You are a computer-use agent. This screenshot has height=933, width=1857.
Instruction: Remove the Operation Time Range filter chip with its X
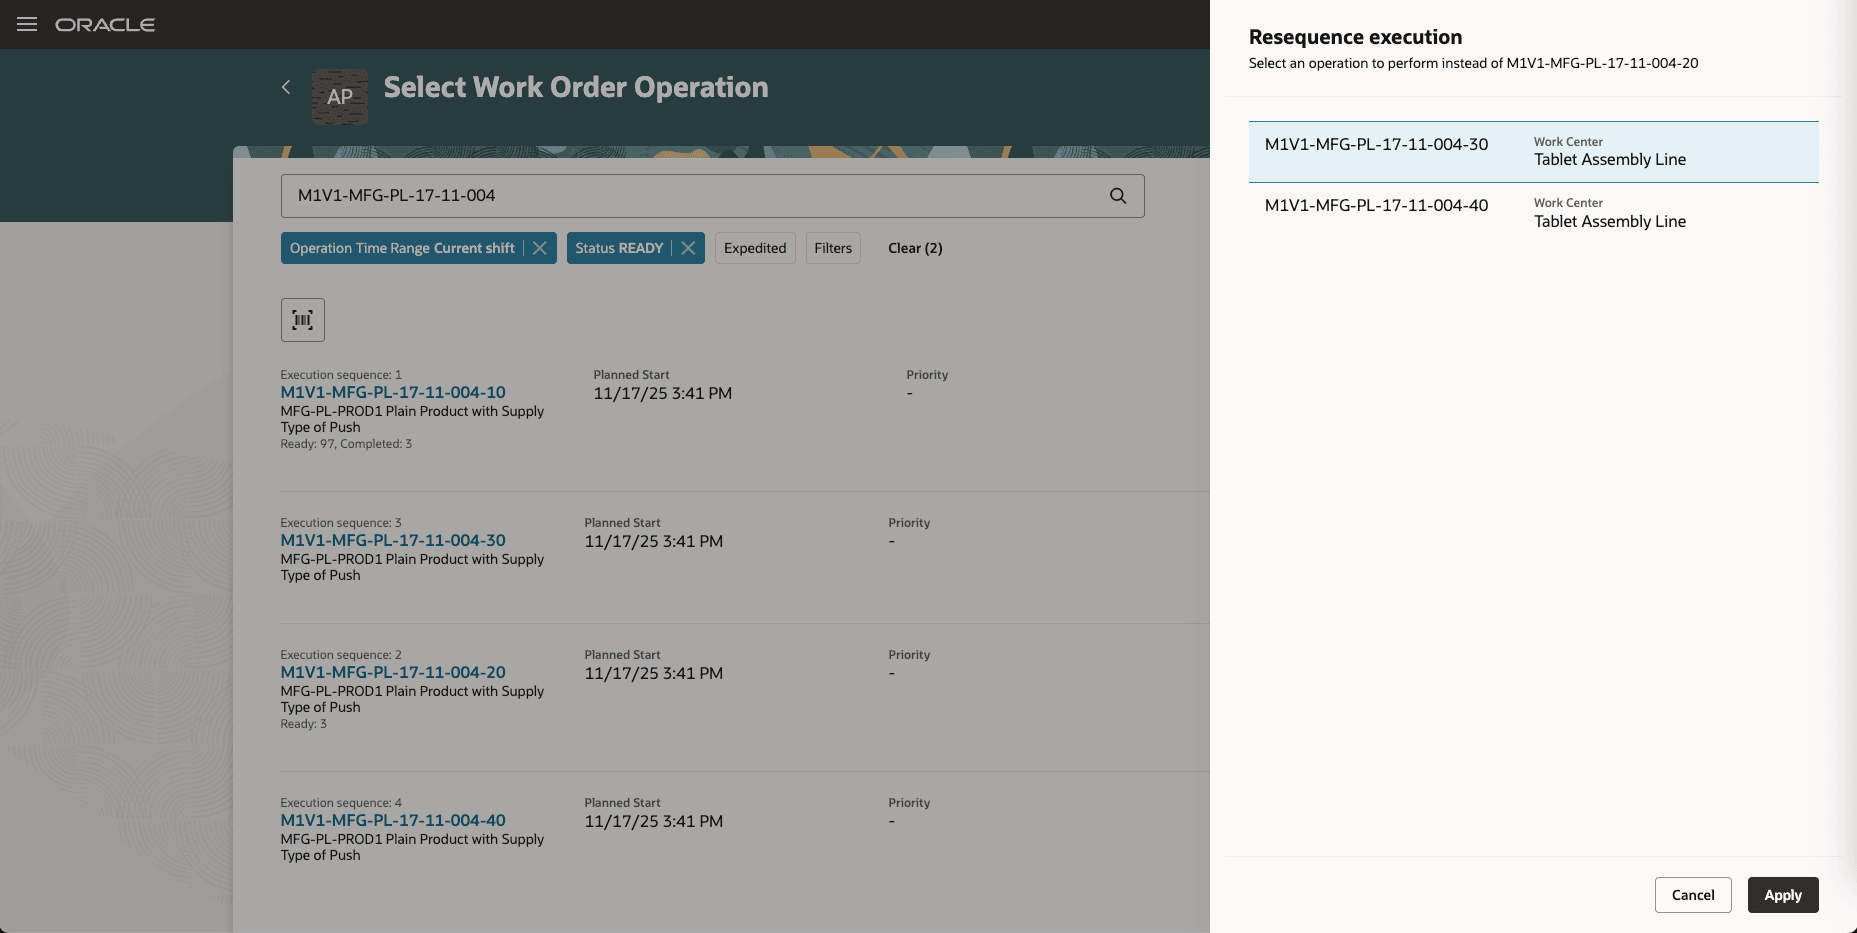[x=541, y=248]
